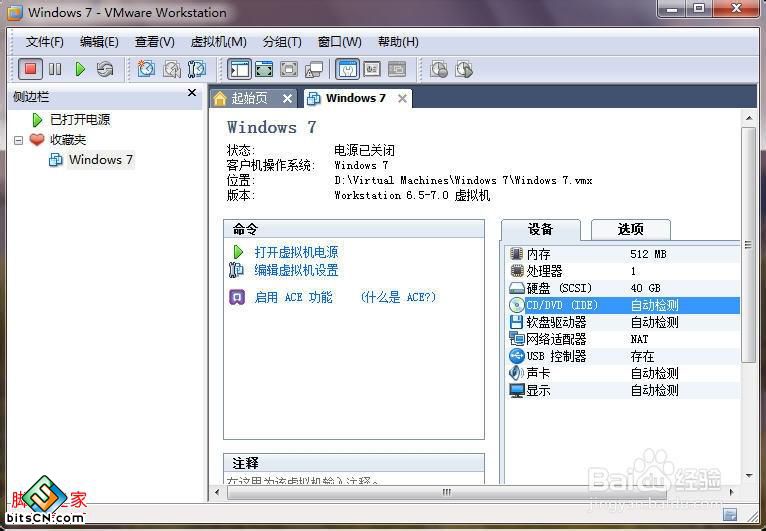Select the 显示 device row

click(623, 390)
